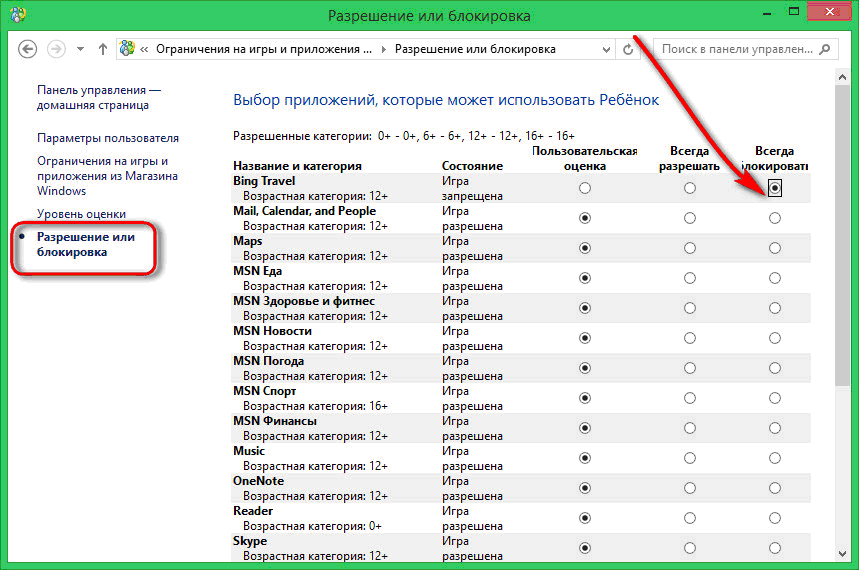Go up one level with Up arrow
Screen dimensions: 859x570
coord(102,49)
